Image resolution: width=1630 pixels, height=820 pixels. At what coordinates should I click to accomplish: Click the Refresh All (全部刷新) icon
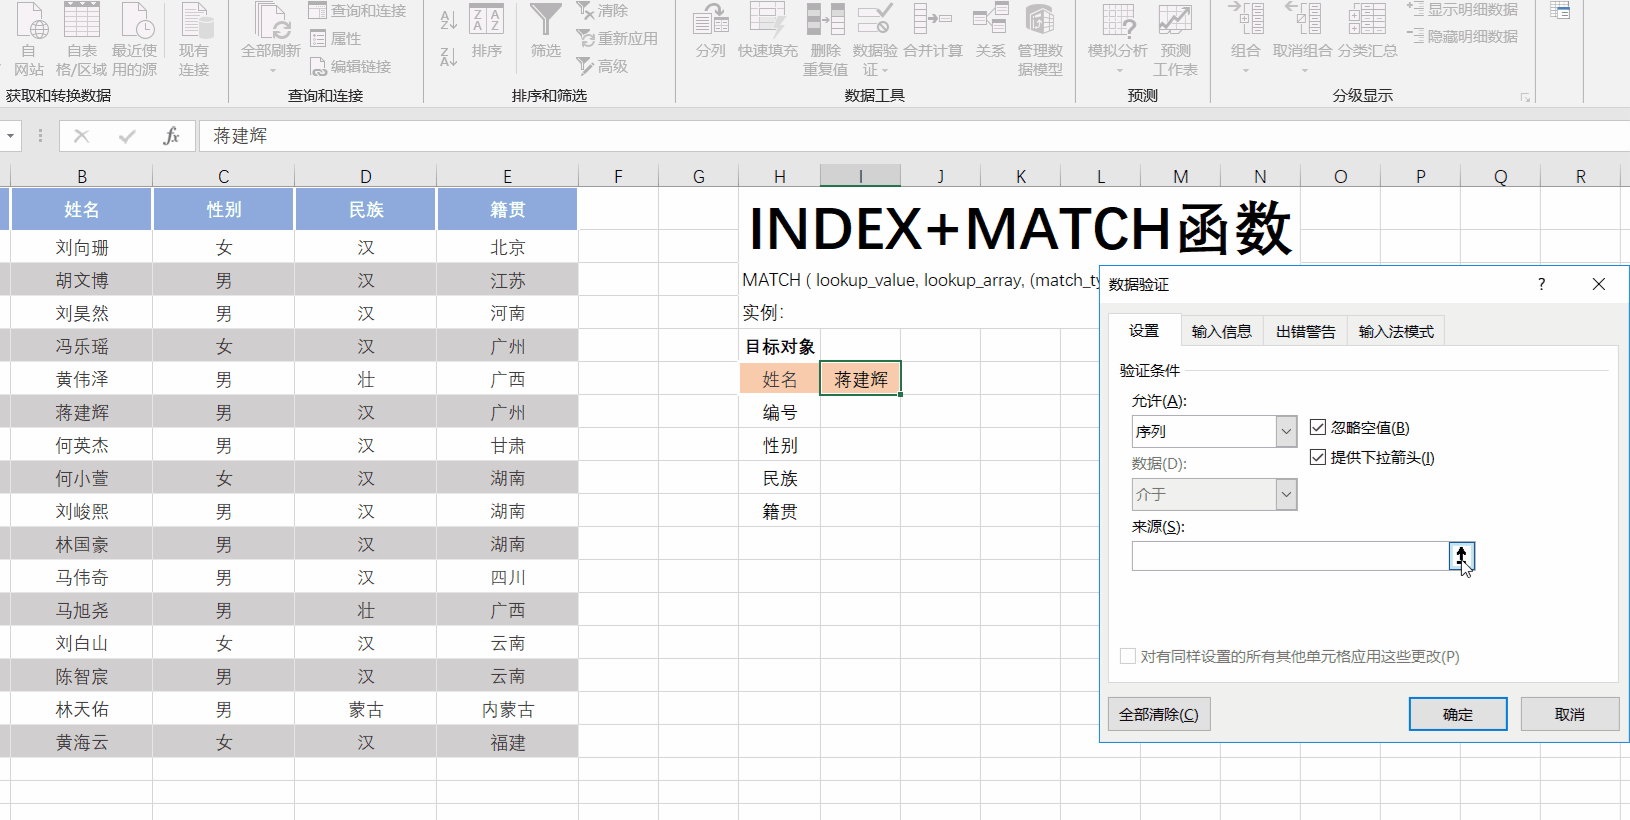pyautogui.click(x=271, y=22)
